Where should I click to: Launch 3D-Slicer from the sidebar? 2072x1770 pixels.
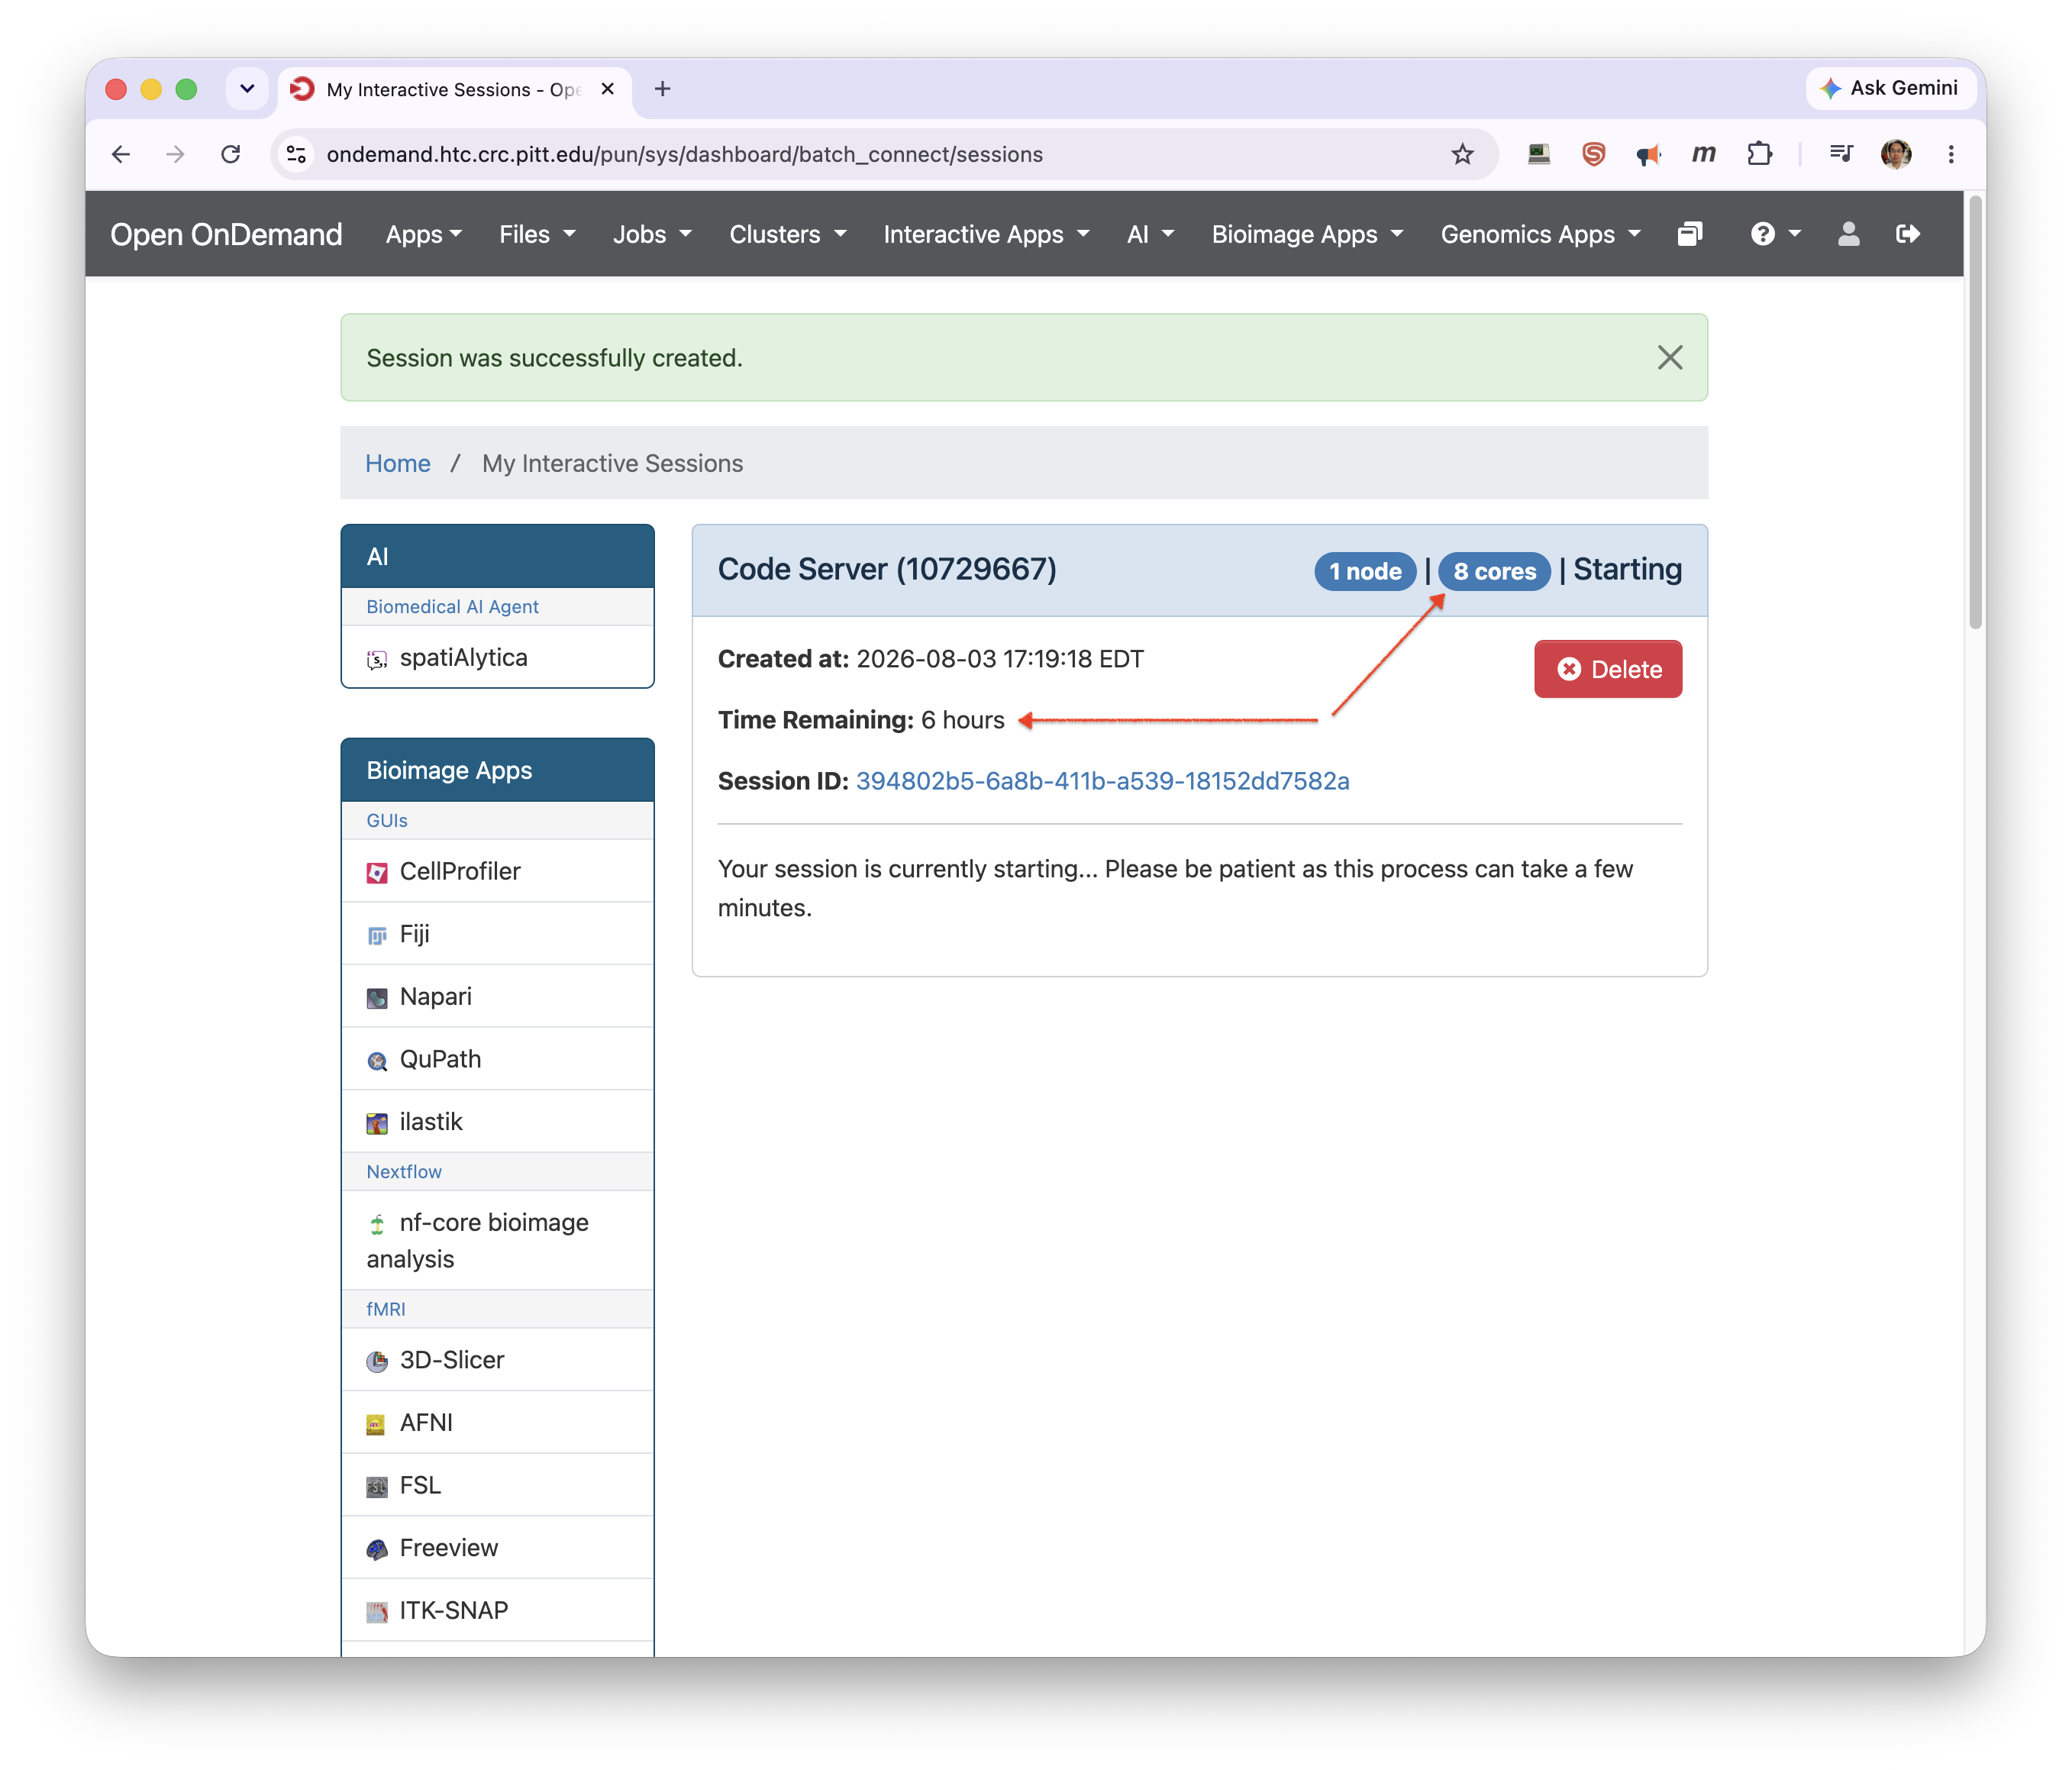click(x=498, y=1360)
